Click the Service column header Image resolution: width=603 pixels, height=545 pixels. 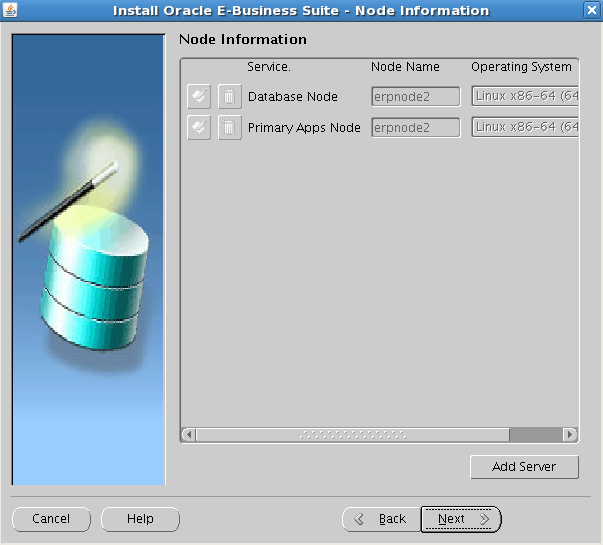point(269,67)
